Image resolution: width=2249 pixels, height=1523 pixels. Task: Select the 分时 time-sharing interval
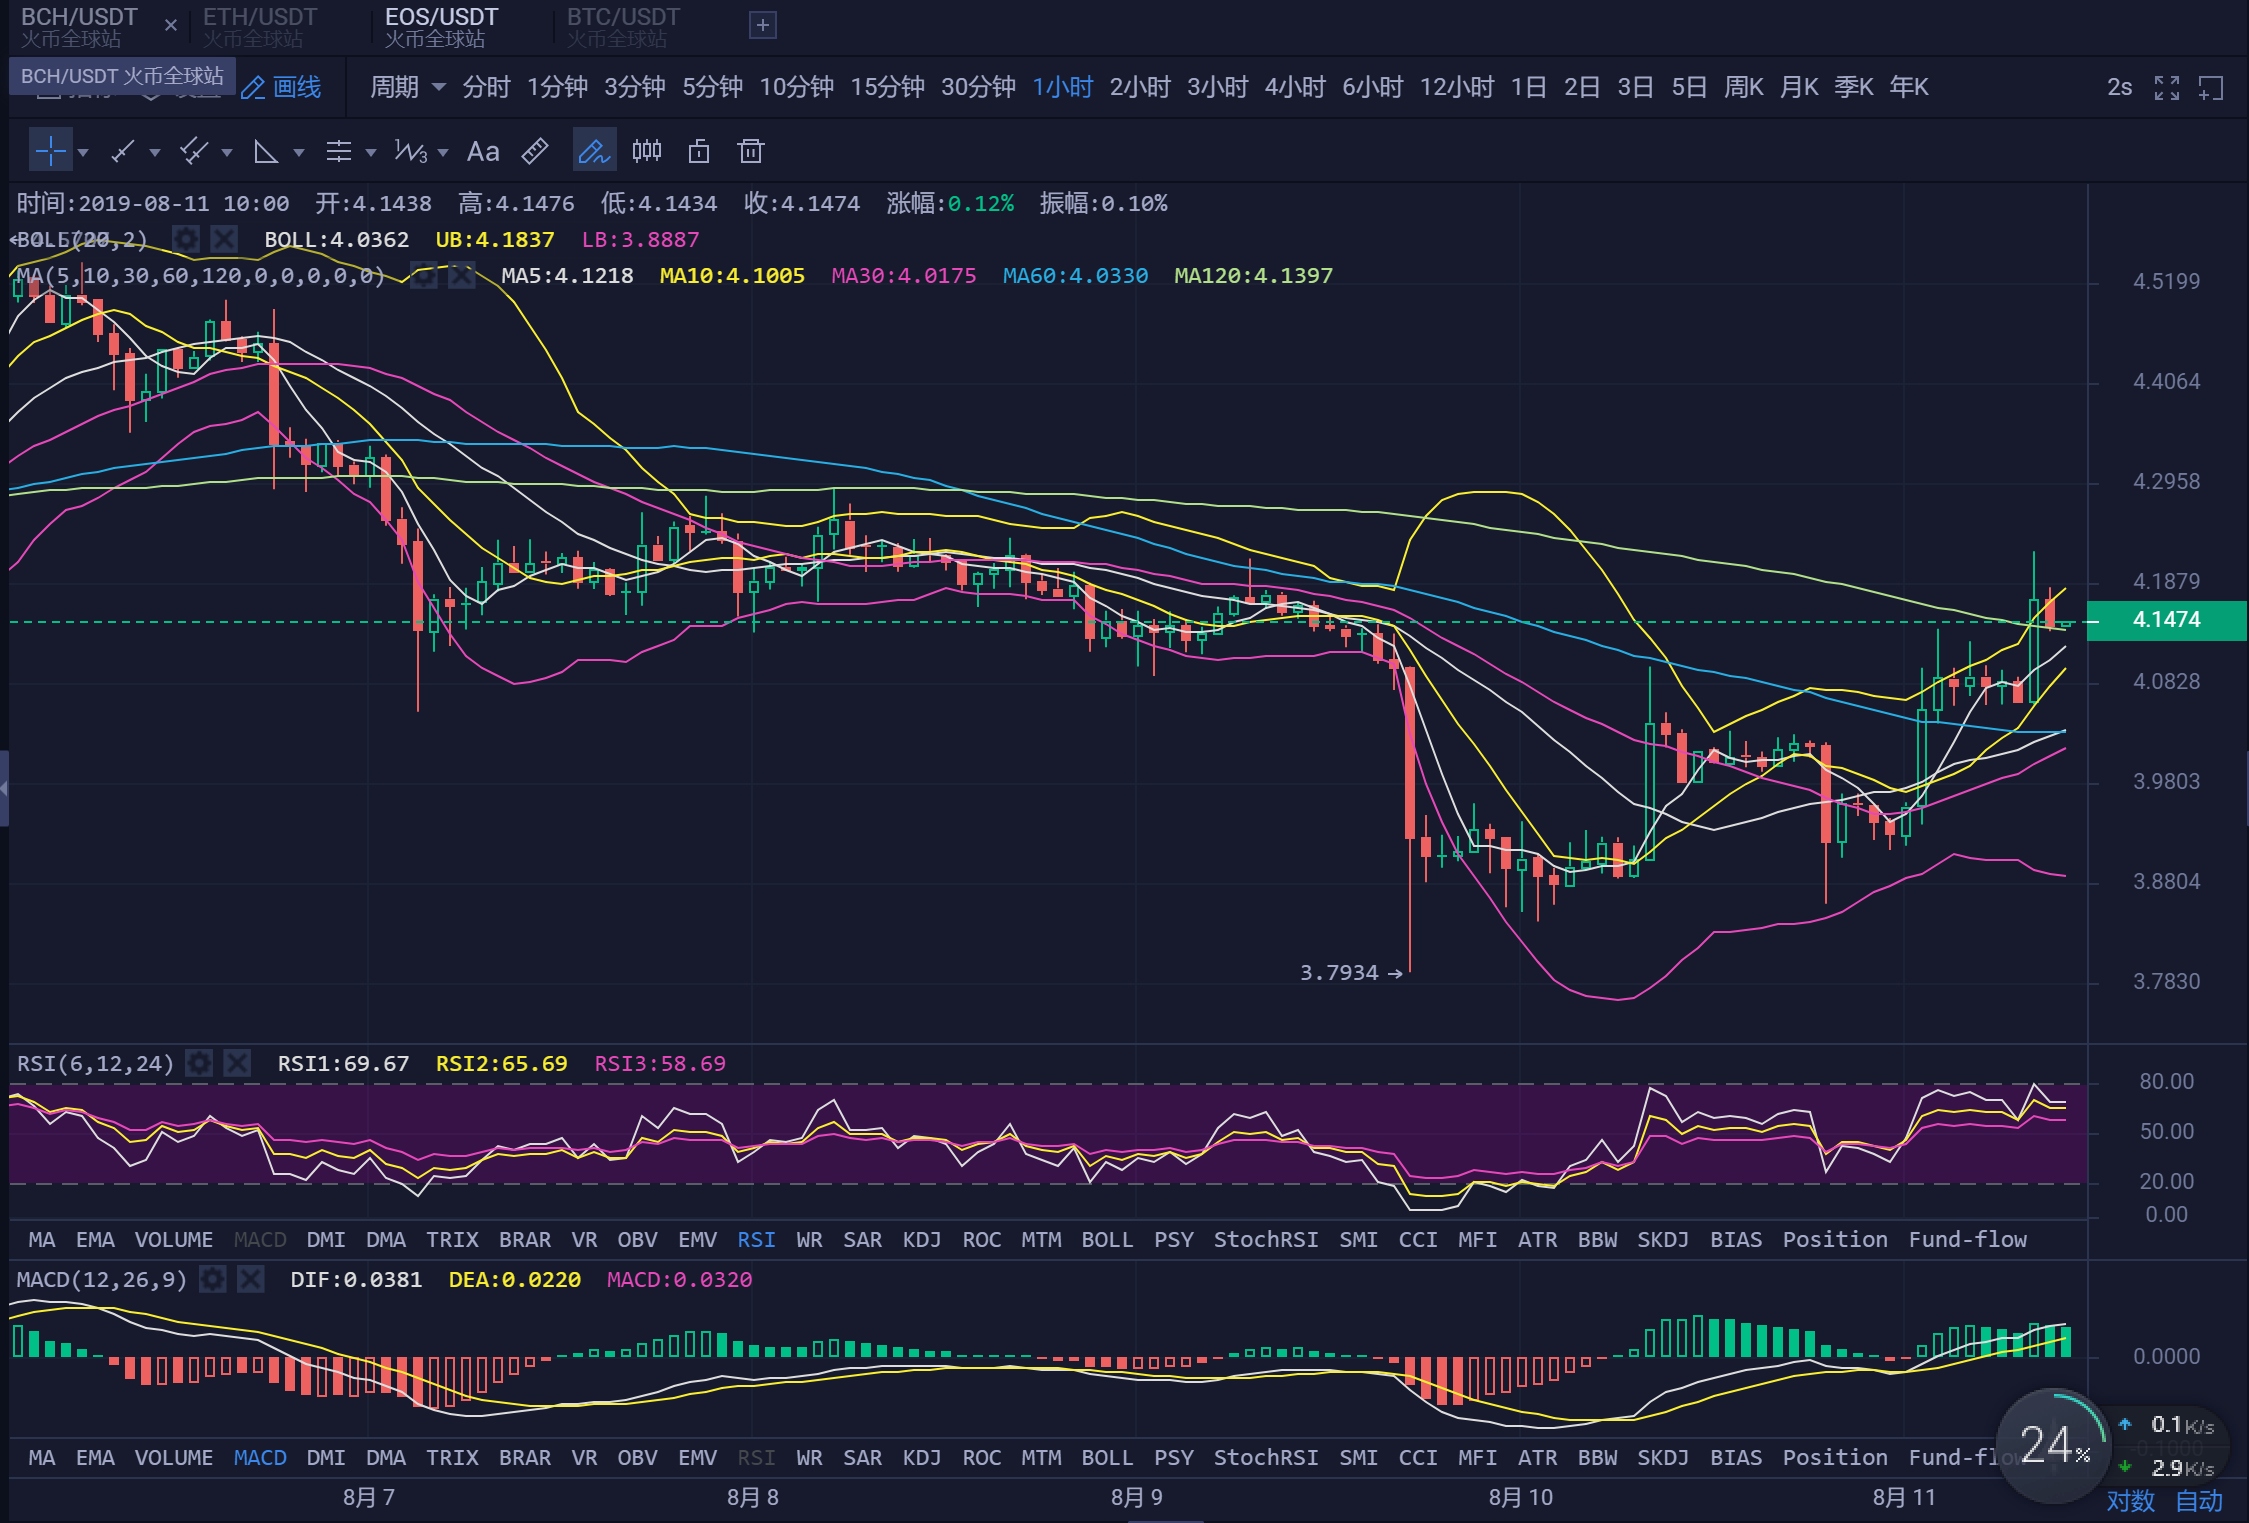click(x=486, y=88)
